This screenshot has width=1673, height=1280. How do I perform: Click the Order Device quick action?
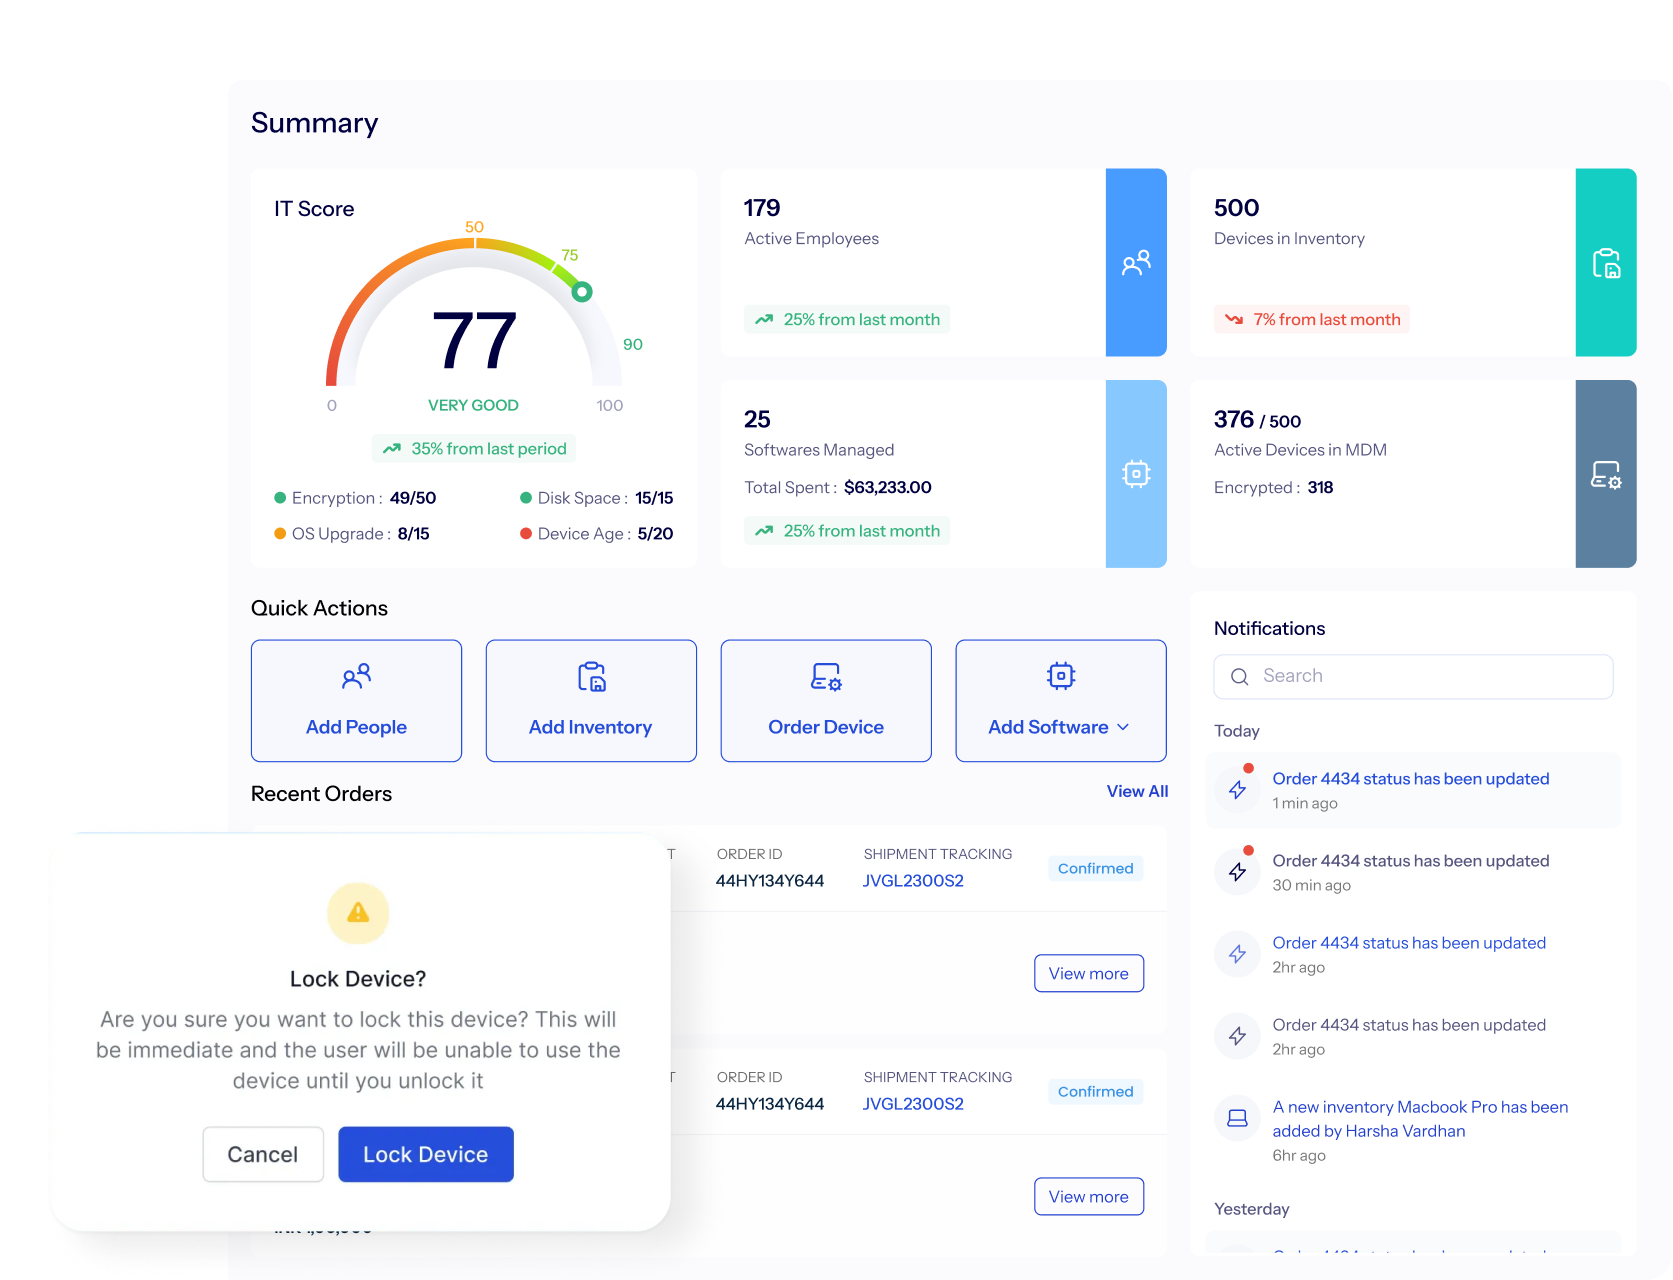pos(826,701)
